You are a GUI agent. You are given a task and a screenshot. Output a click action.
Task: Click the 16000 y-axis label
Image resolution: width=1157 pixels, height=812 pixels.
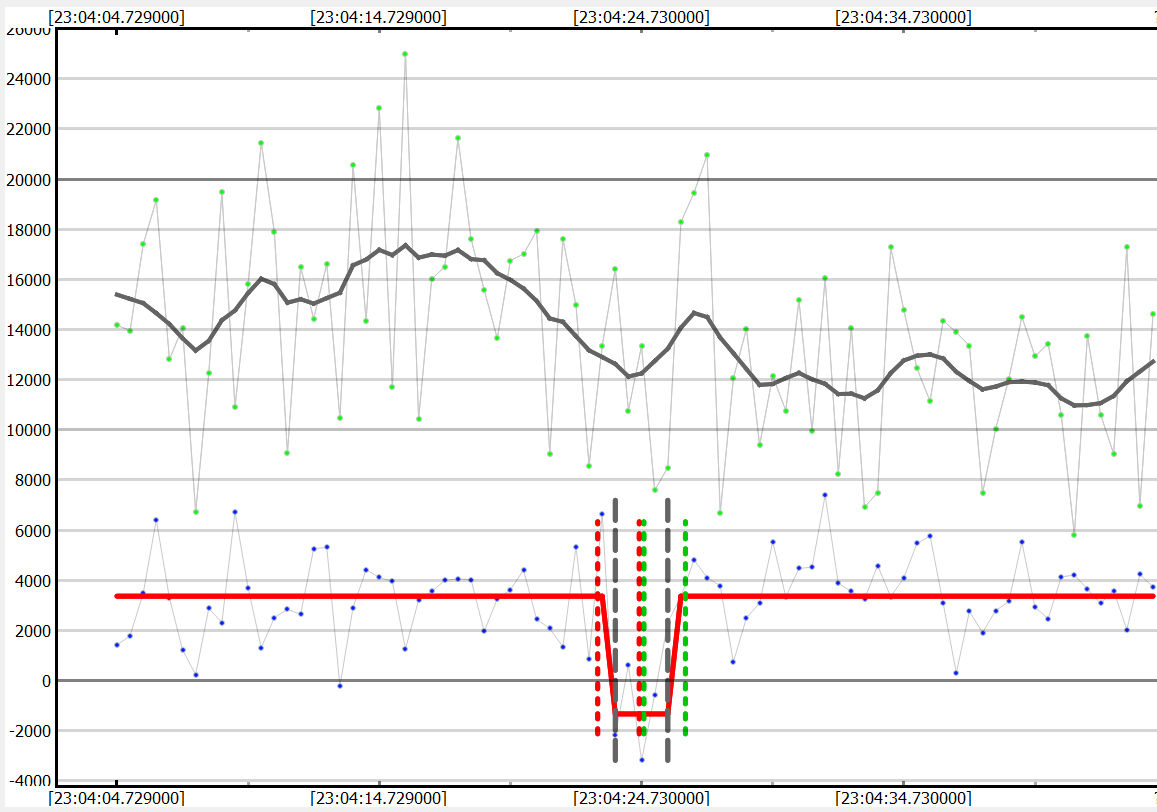28,280
